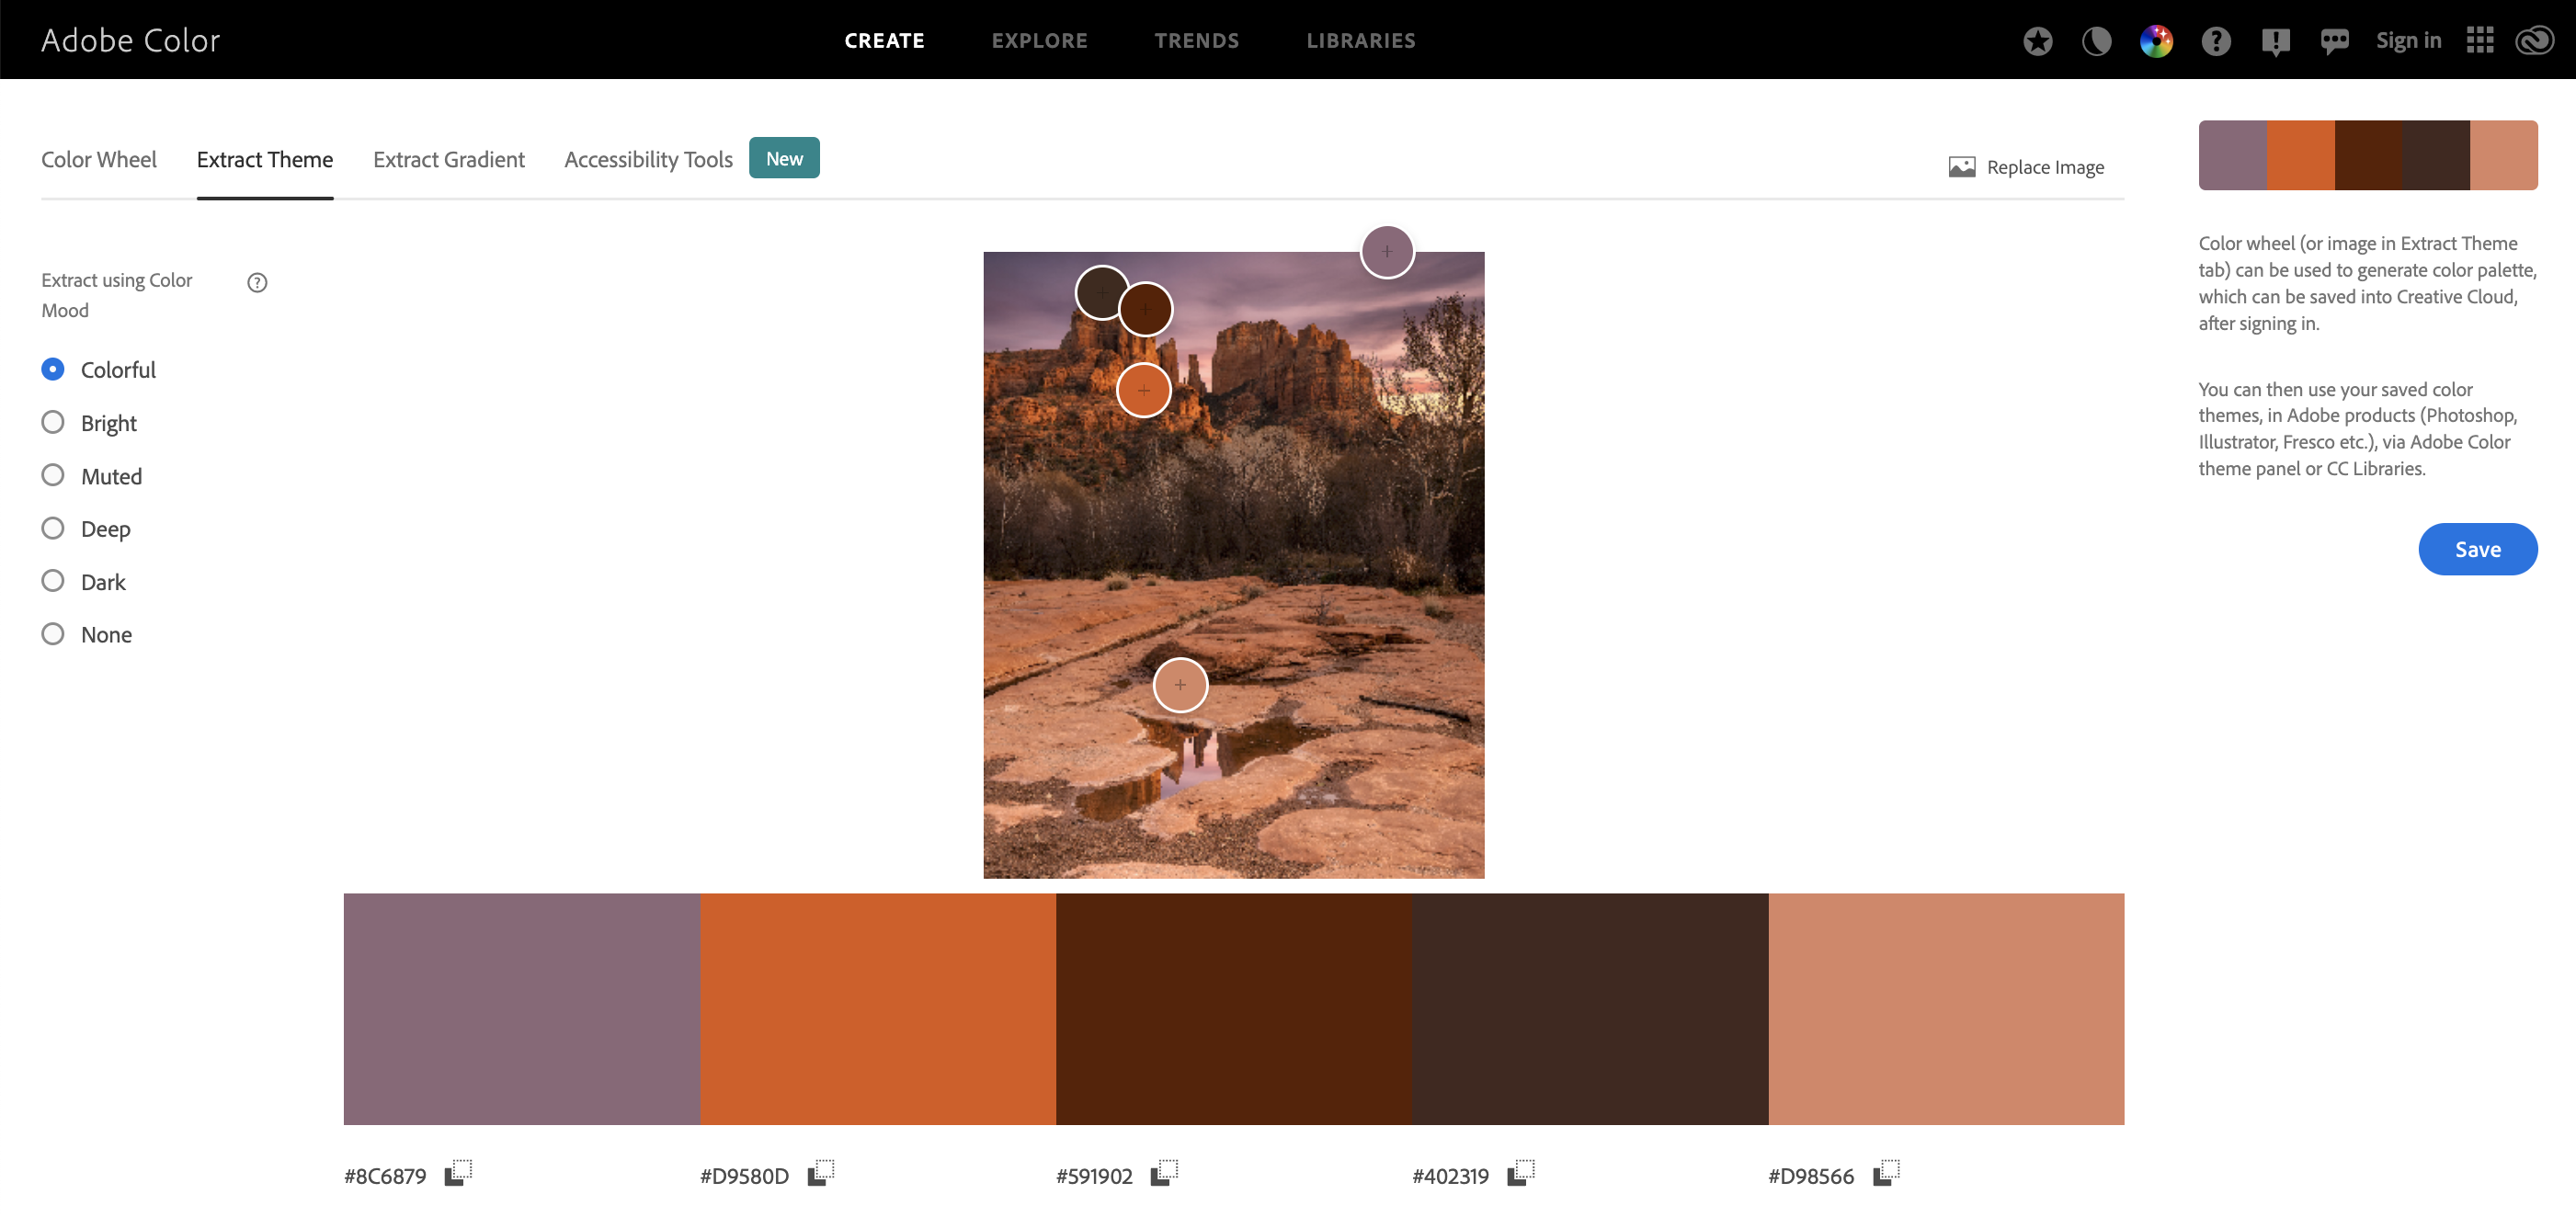
Task: Select the dark brown #591902 large swatch
Action: tap(1234, 1009)
